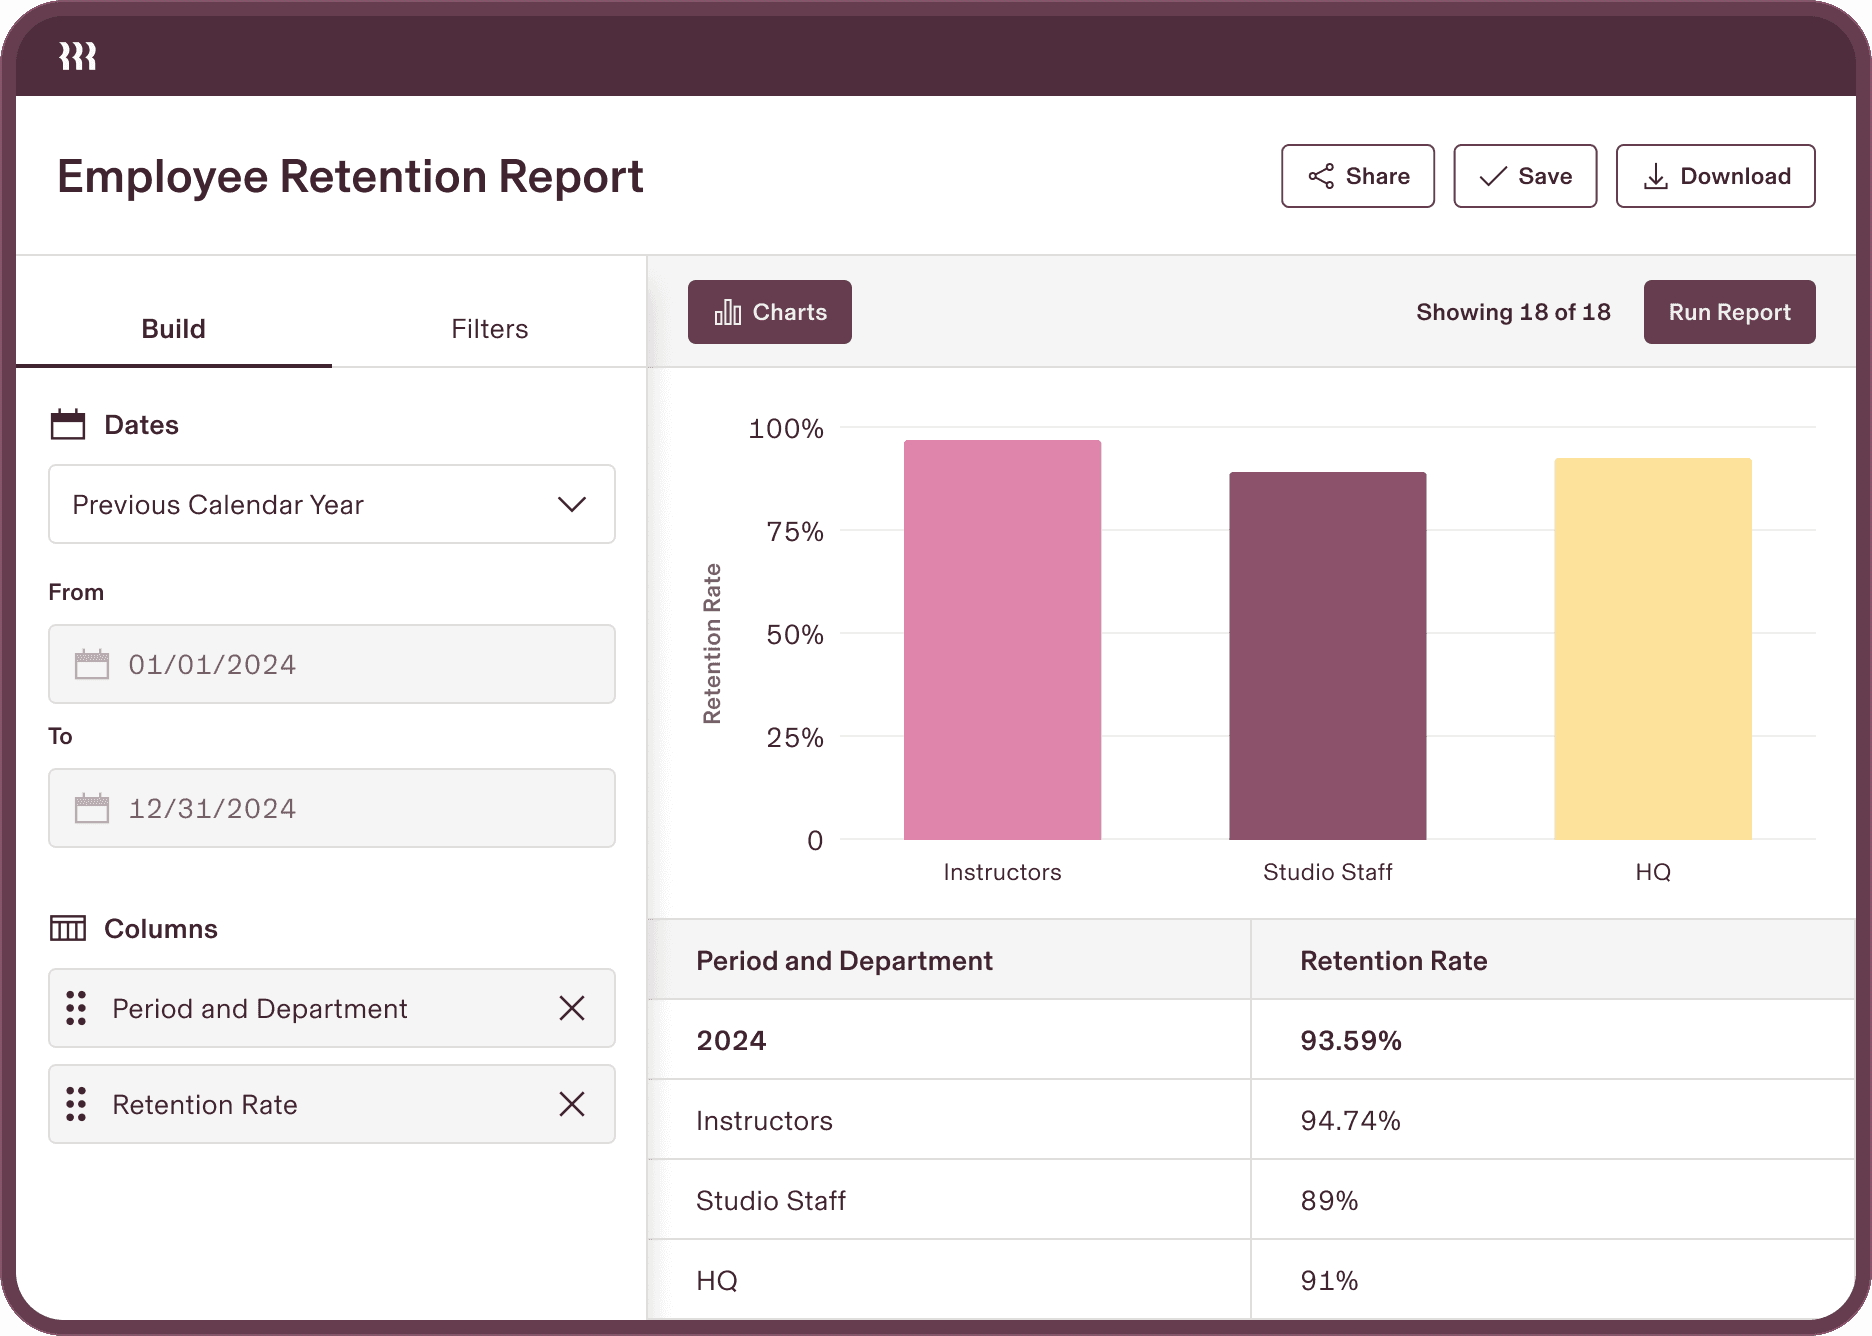1872x1336 pixels.
Task: Click the calendar icon in To field
Action: coord(92,808)
